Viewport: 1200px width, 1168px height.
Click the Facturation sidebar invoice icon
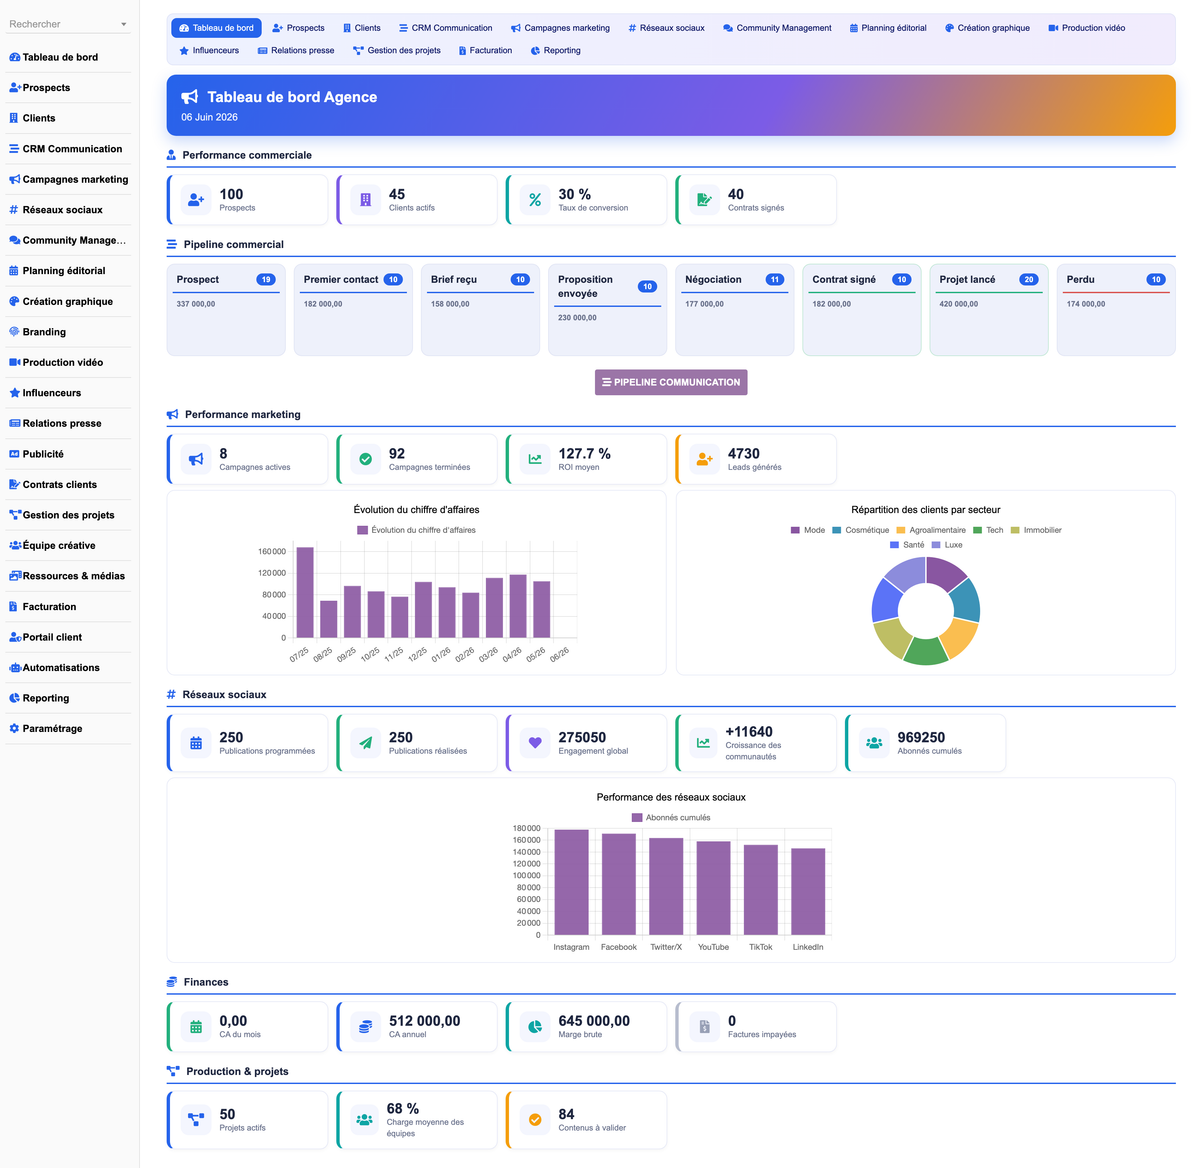(x=13, y=607)
